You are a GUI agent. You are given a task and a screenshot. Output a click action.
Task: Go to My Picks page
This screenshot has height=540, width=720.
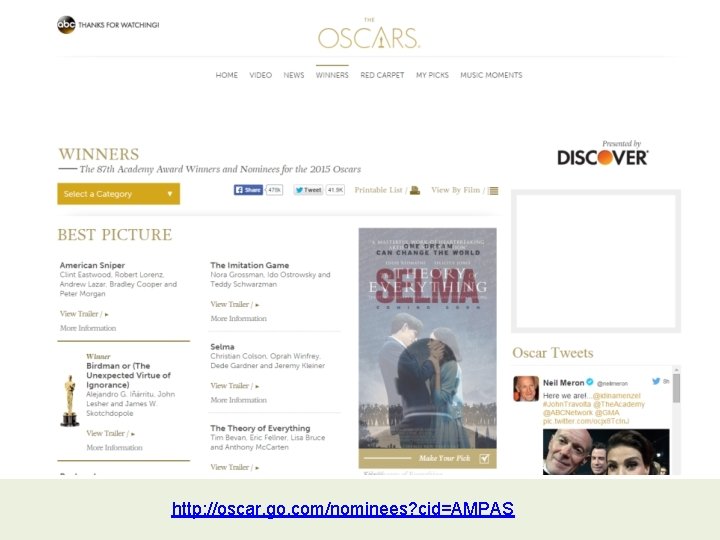coord(432,75)
